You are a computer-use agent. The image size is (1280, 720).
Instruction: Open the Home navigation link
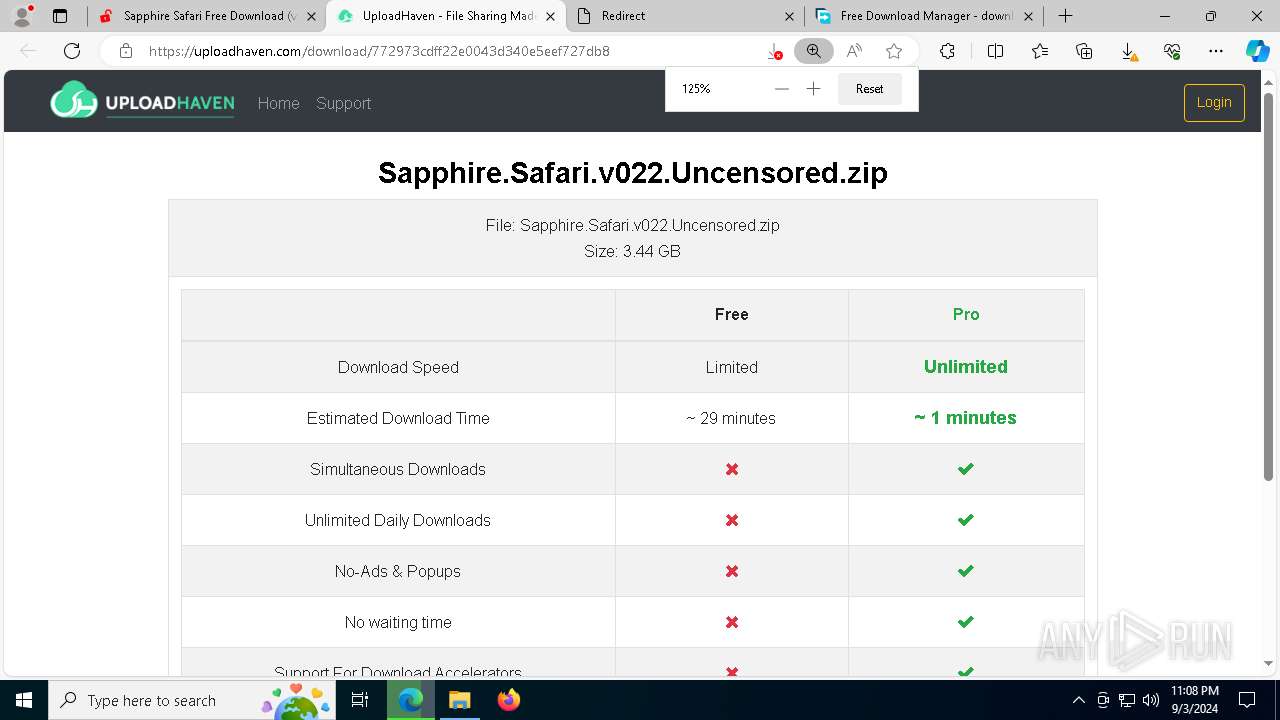point(278,103)
